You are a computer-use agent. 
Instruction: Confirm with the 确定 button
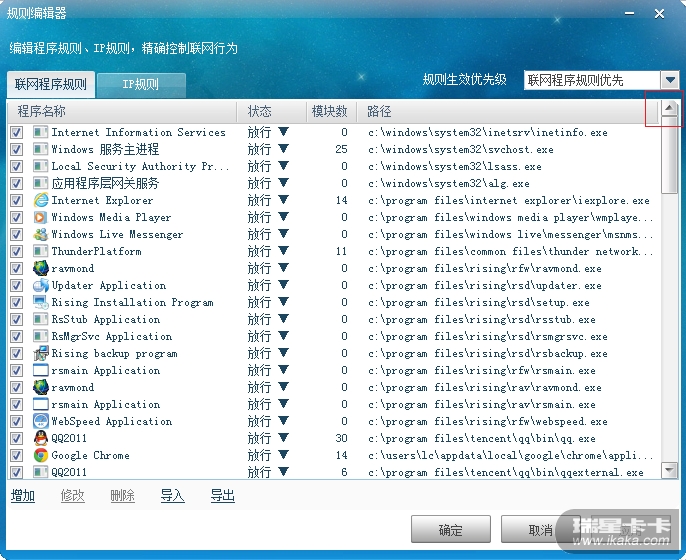pos(451,529)
